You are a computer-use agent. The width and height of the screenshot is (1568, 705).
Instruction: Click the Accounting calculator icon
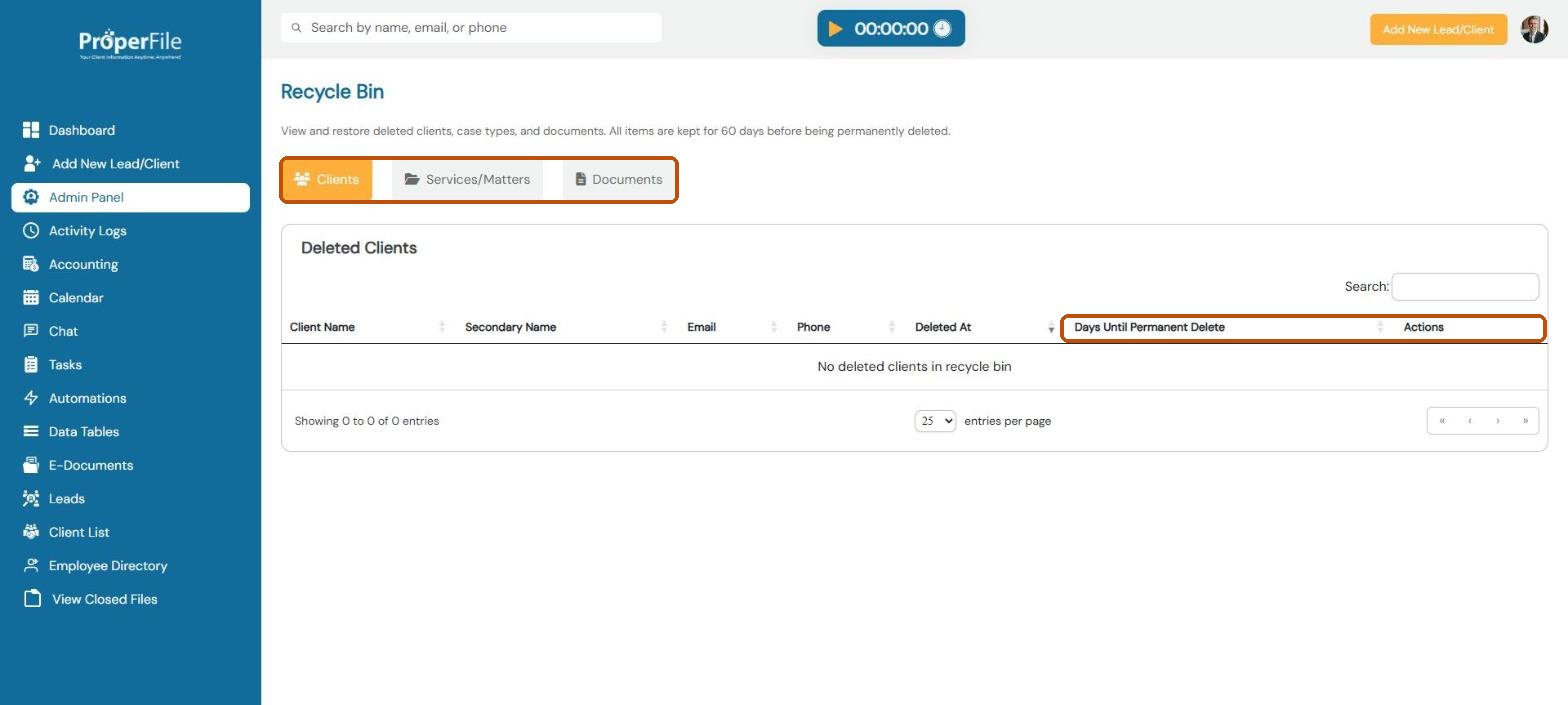coord(31,264)
